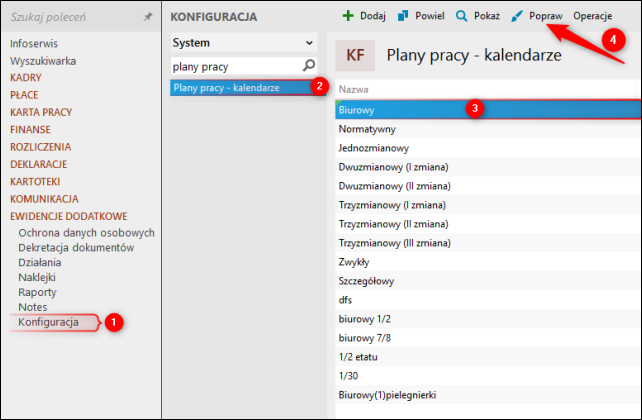Collapse the EWIDENCJE DODATKOWE section
642x420 pixels.
[69, 216]
